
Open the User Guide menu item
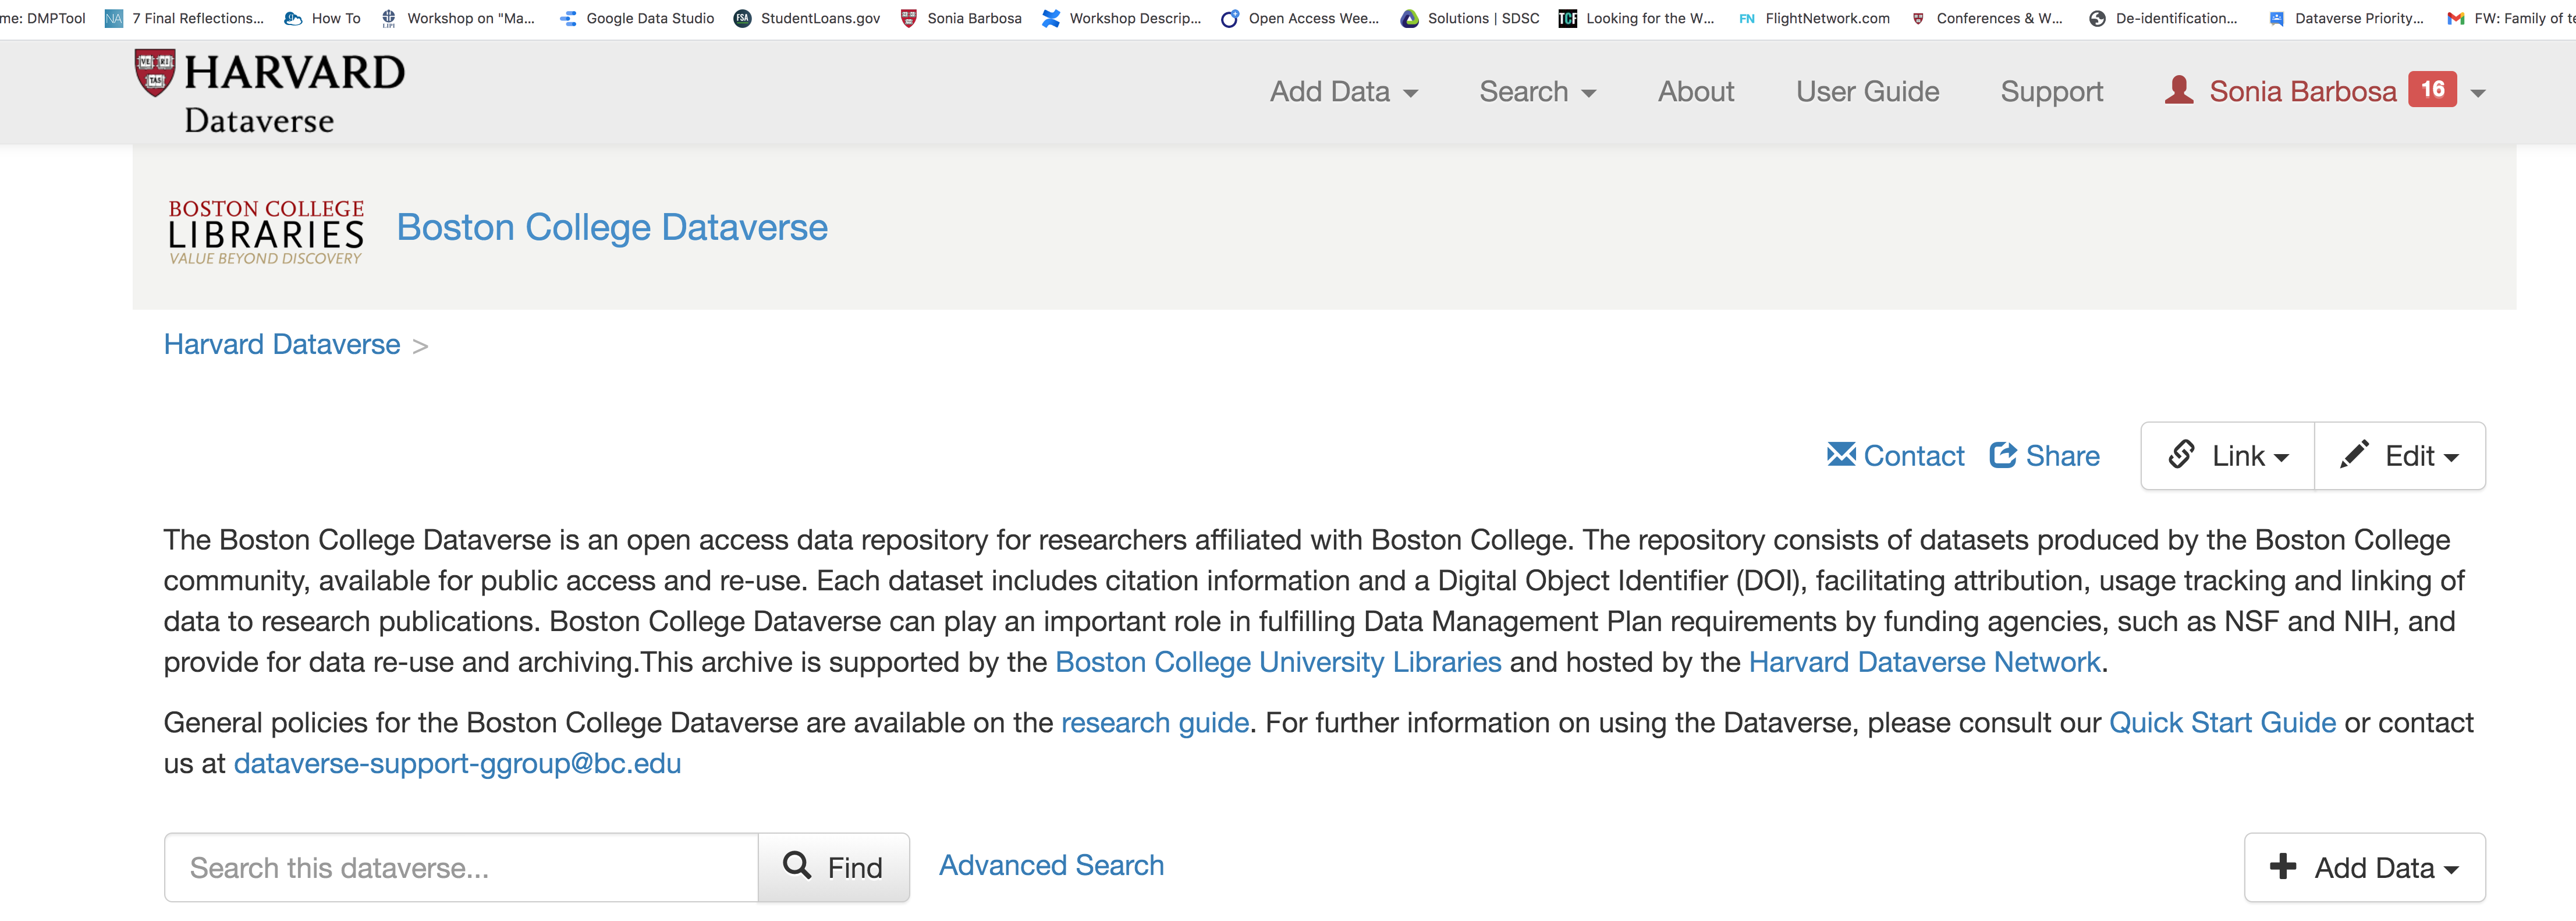point(1867,91)
